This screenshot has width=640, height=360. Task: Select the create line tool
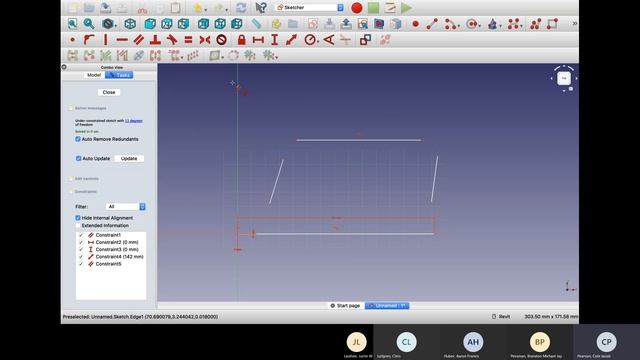click(432, 24)
